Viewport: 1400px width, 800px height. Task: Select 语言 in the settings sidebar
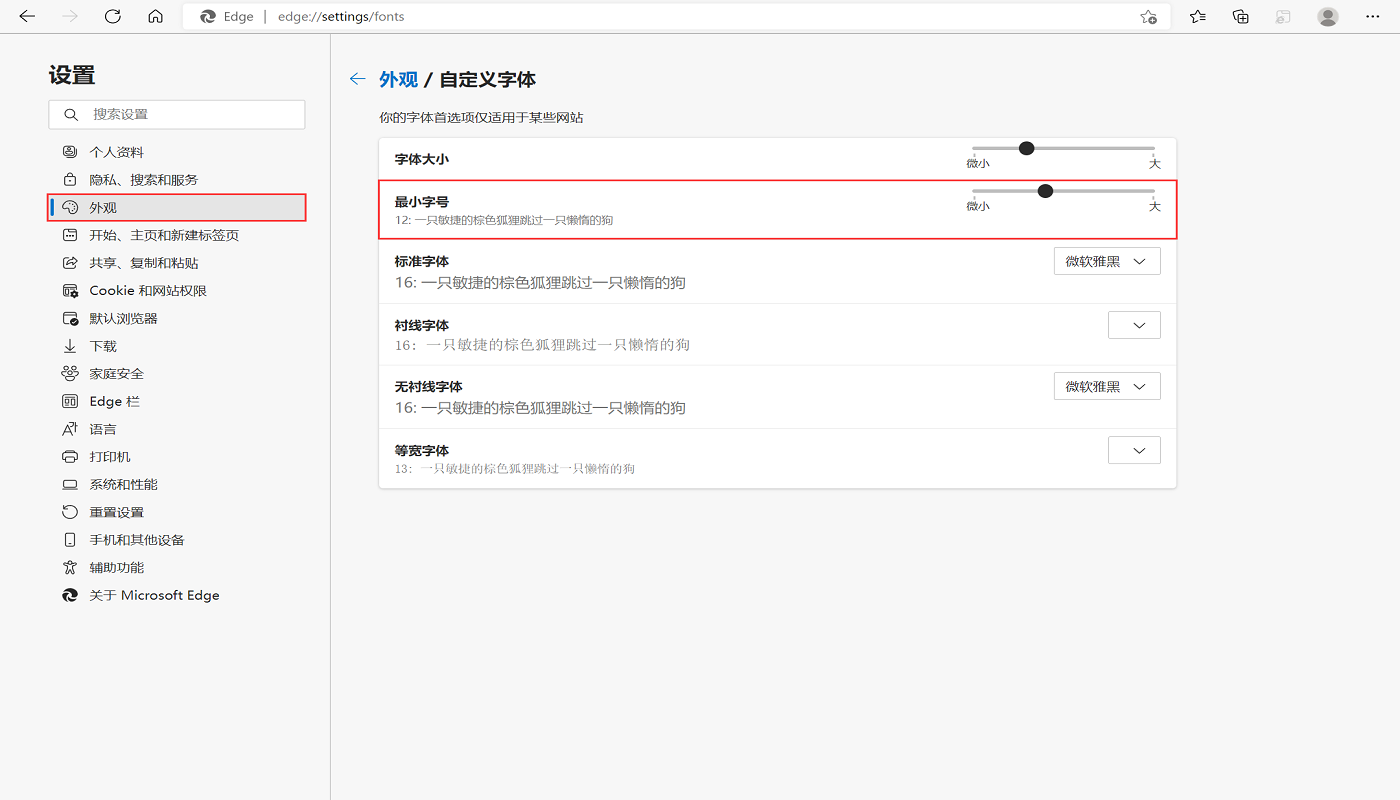click(105, 428)
